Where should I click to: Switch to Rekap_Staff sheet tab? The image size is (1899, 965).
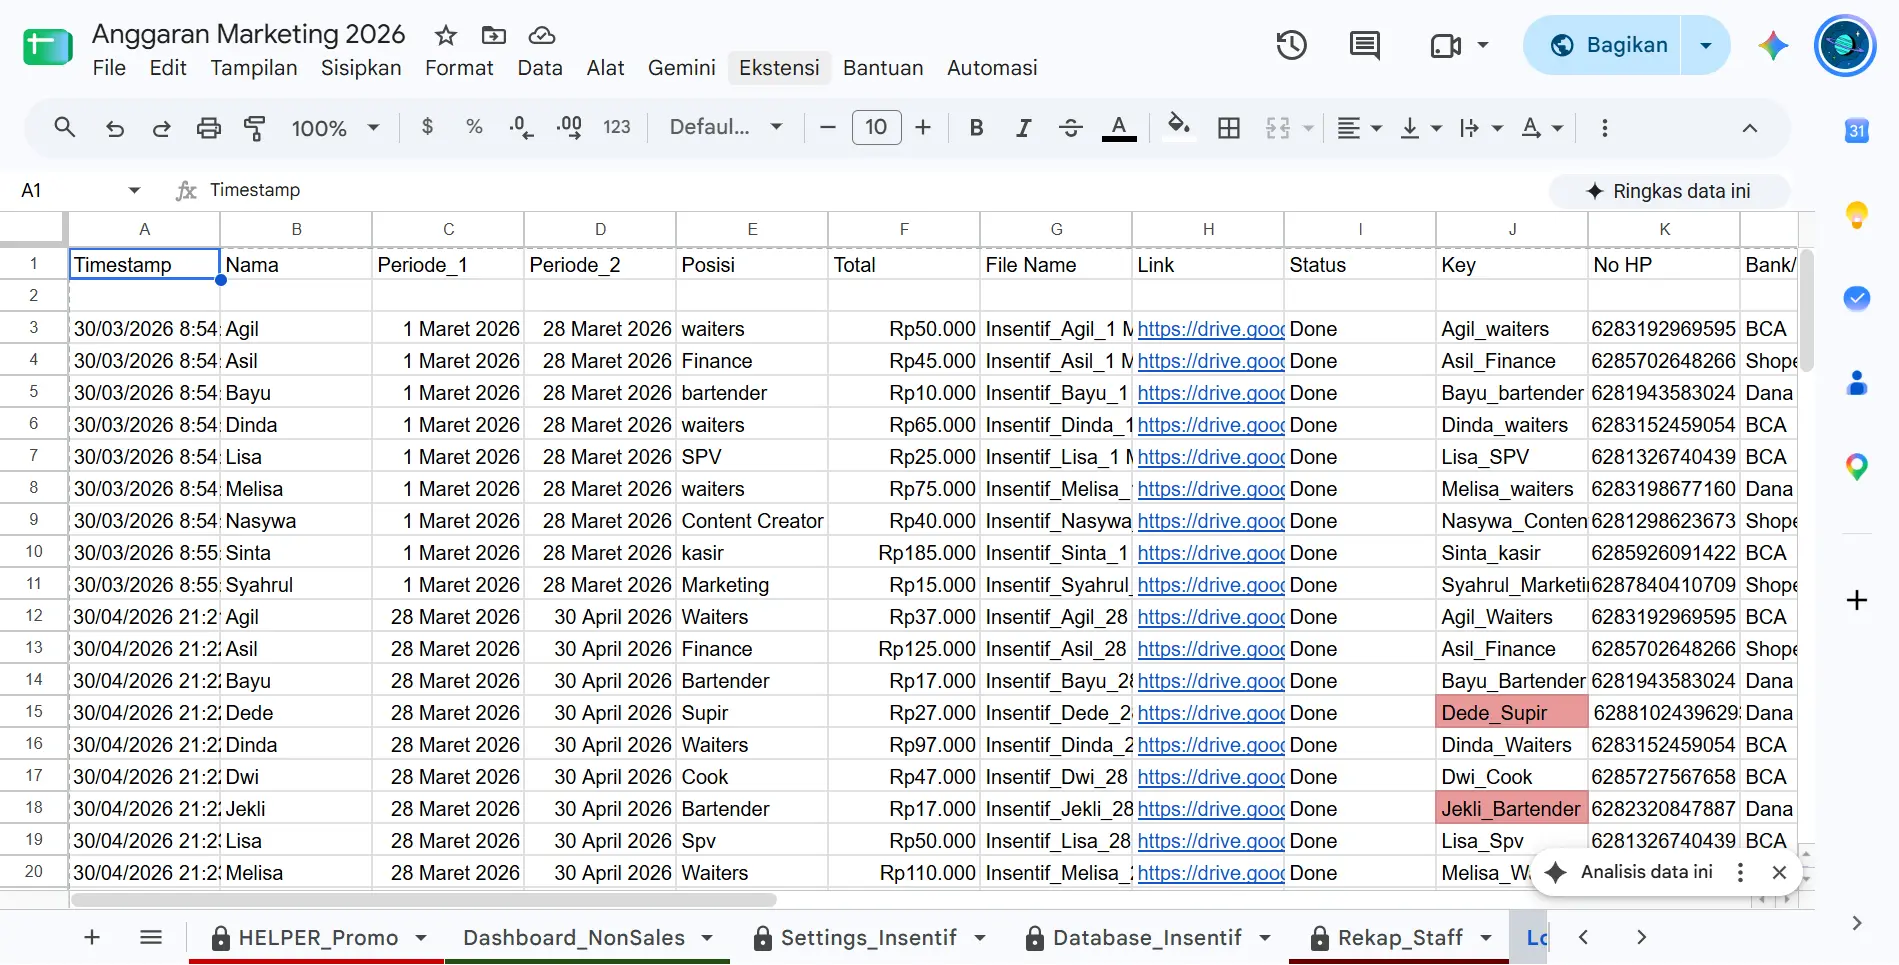tap(1400, 938)
